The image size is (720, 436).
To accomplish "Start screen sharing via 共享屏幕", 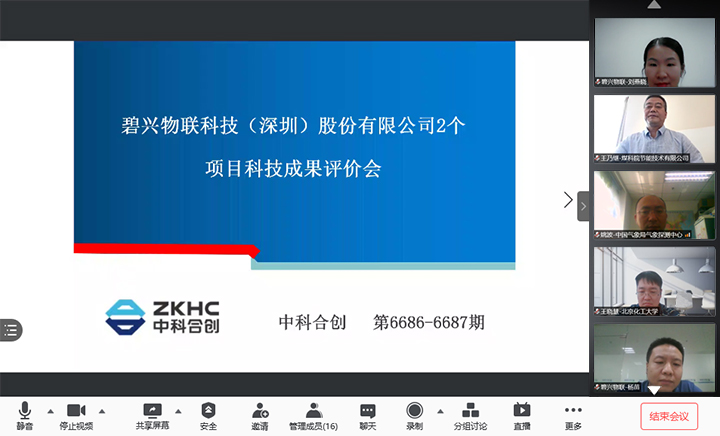I will (152, 416).
